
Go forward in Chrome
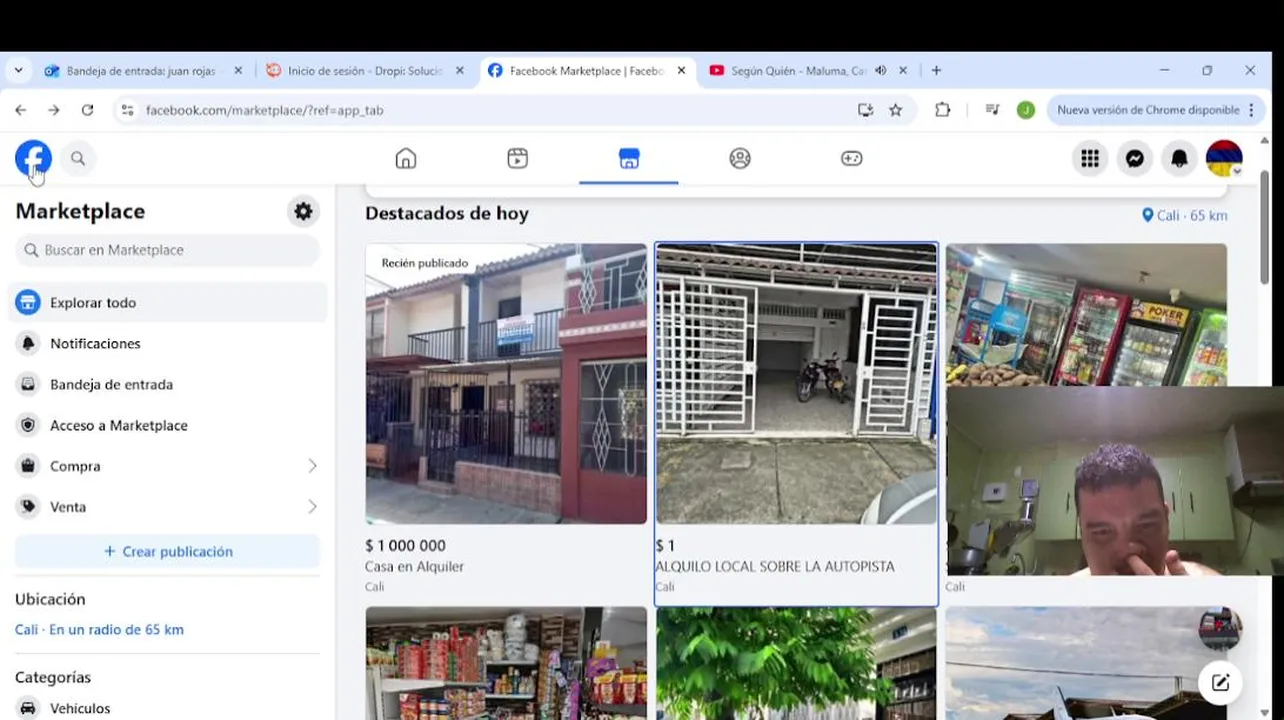point(54,110)
